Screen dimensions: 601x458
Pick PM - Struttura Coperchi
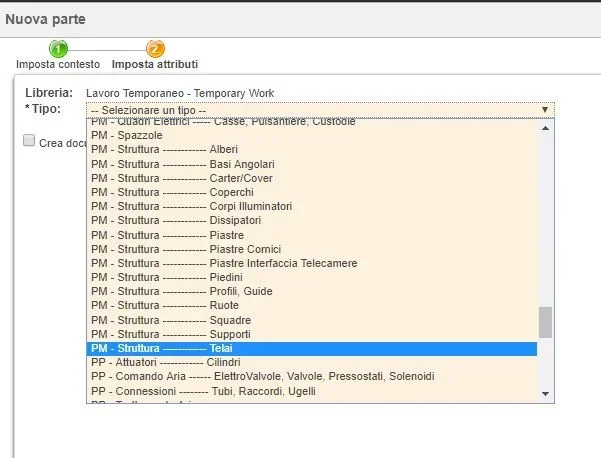pos(312,192)
